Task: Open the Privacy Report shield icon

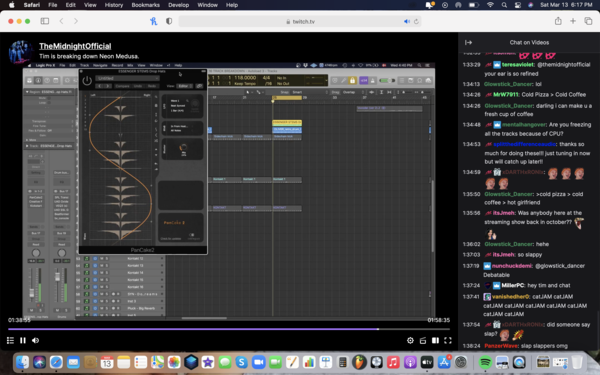Action: (x=169, y=21)
